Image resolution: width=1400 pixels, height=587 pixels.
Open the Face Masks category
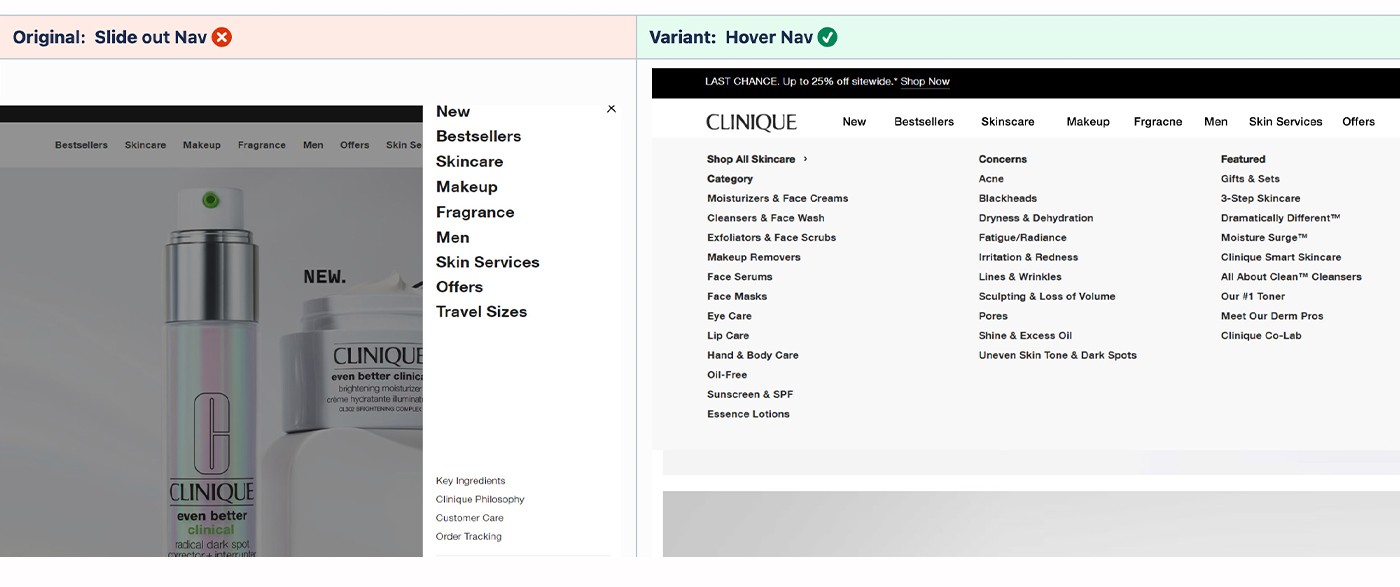click(x=736, y=297)
